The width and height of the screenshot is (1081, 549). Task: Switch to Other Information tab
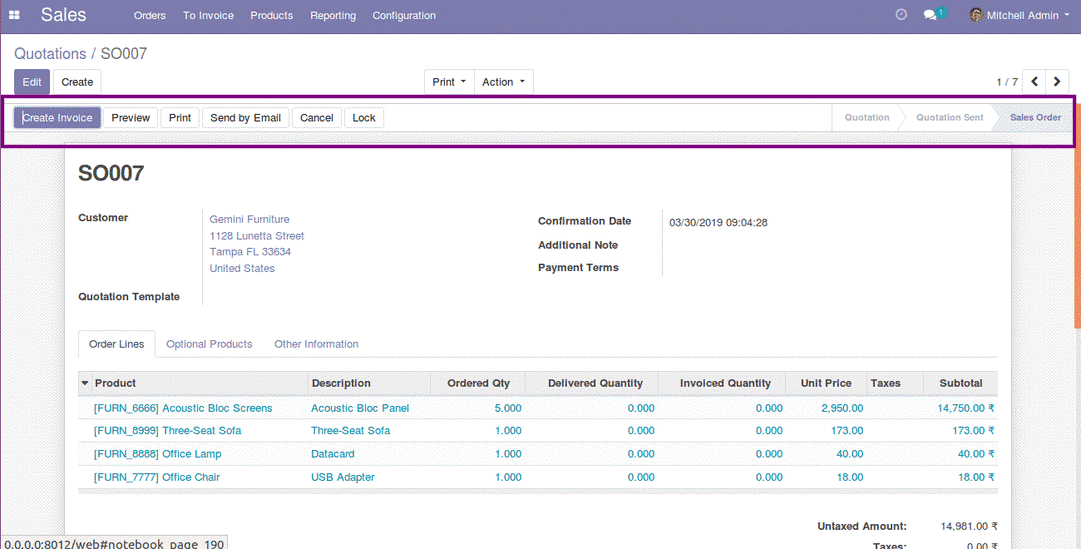tap(316, 344)
